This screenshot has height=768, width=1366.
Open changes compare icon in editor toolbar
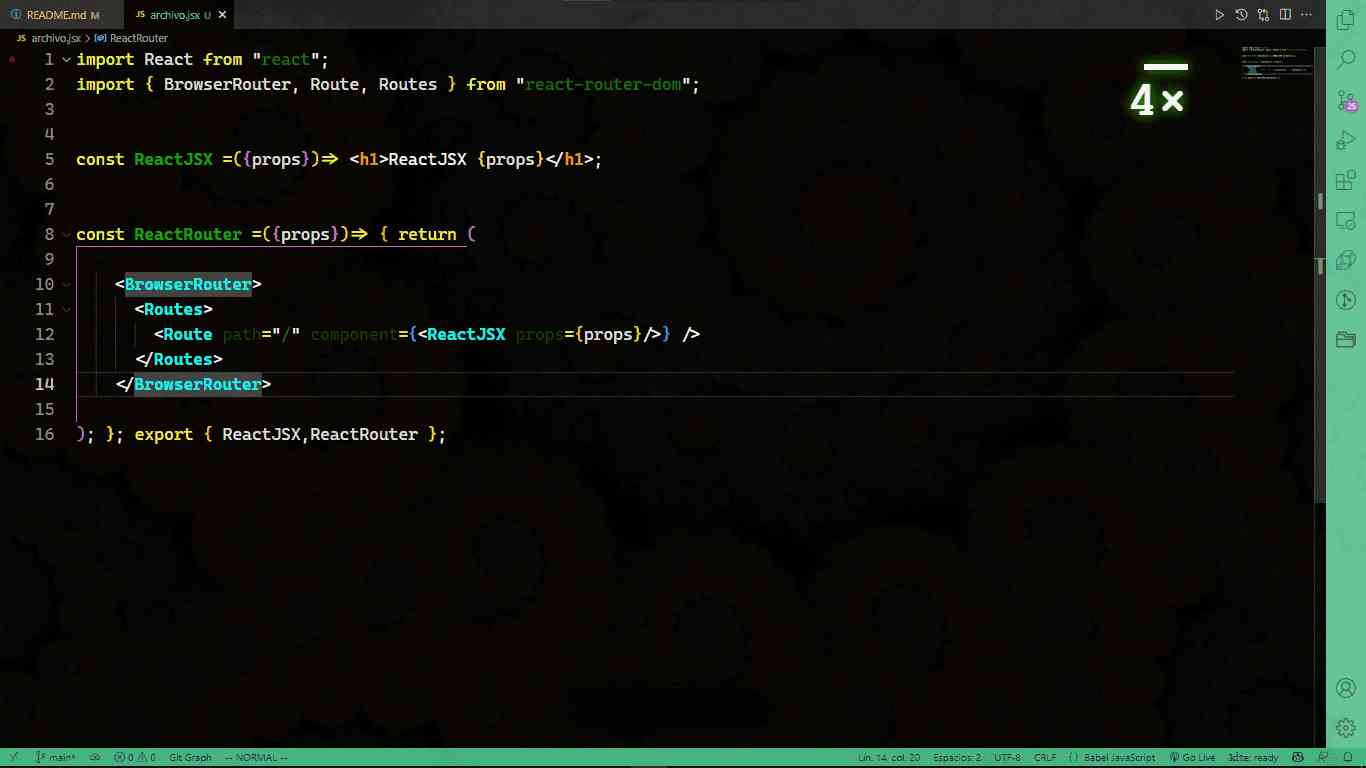point(1263,15)
